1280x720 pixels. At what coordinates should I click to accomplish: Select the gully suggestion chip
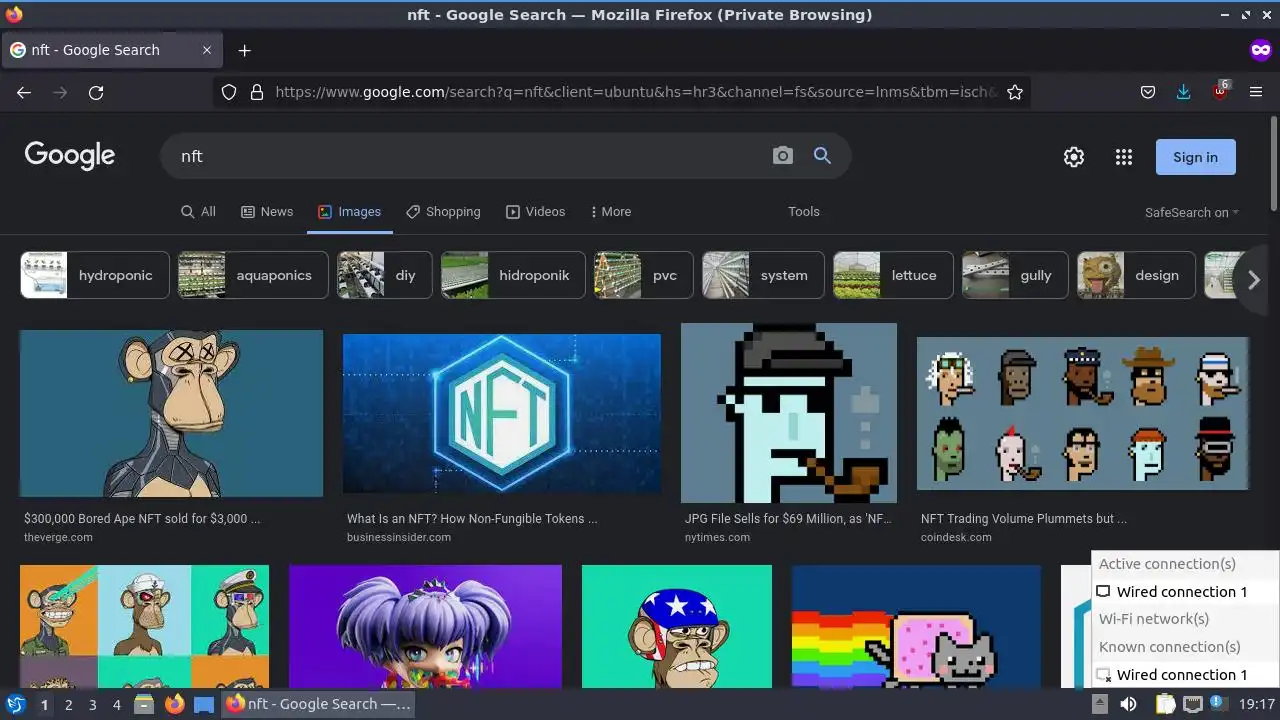coord(1015,275)
